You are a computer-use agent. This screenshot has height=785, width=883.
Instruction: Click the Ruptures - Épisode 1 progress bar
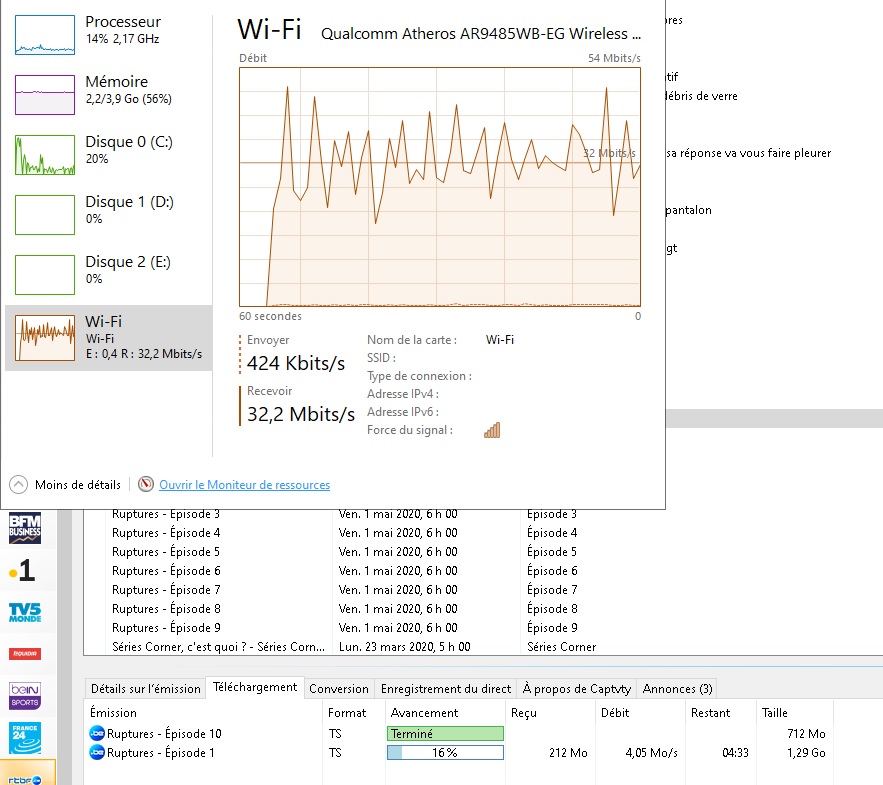(445, 753)
